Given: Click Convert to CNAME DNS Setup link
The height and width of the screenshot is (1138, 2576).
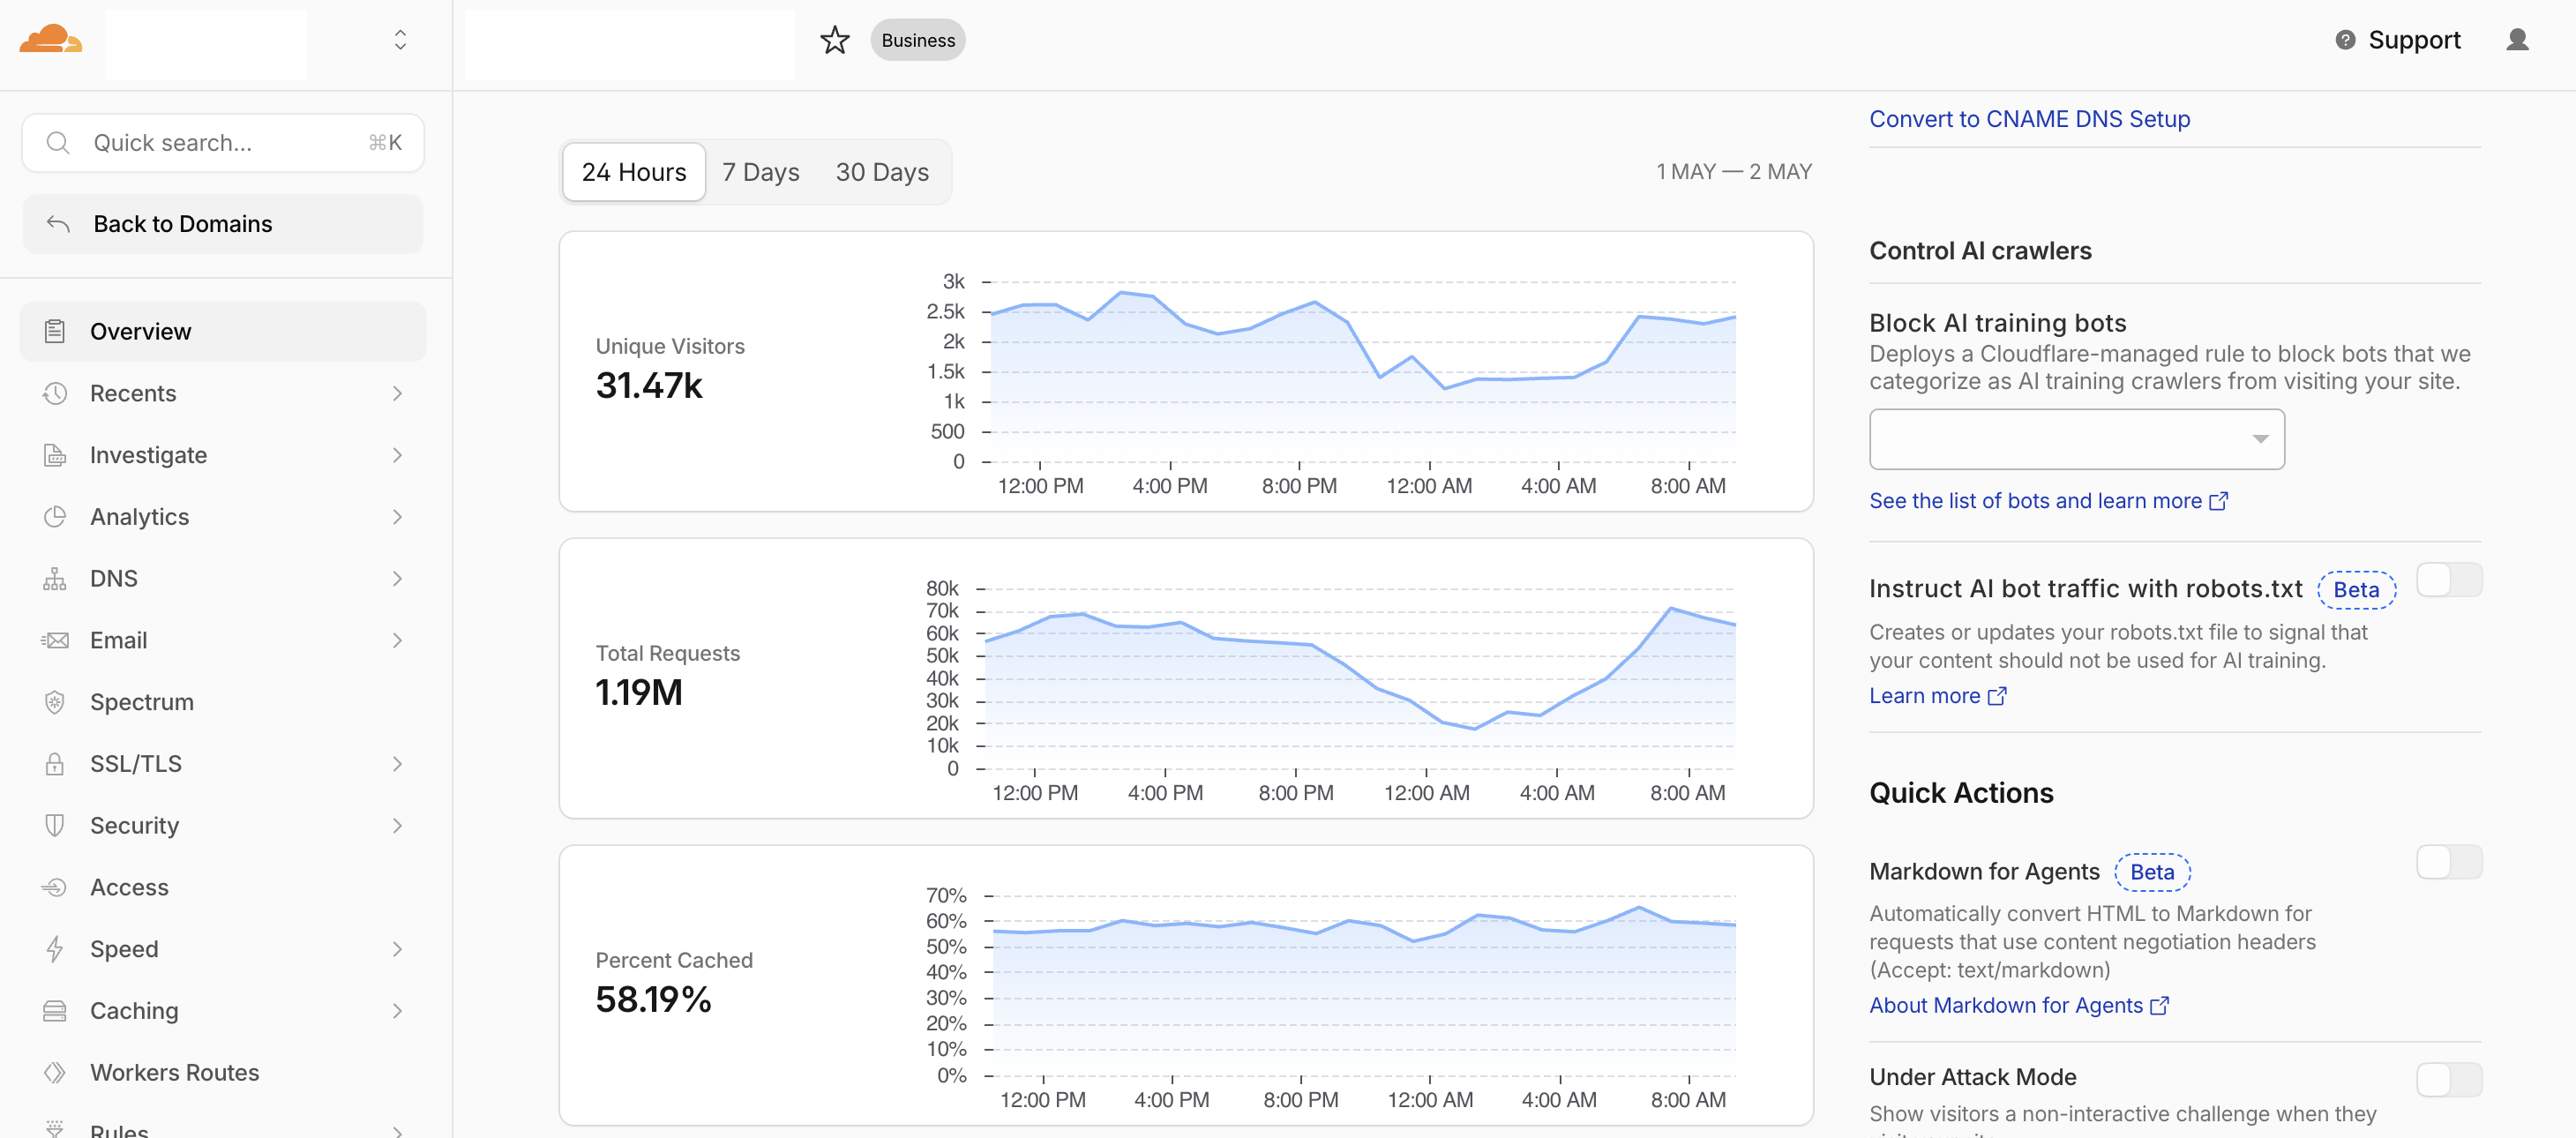Looking at the screenshot, I should point(2029,119).
